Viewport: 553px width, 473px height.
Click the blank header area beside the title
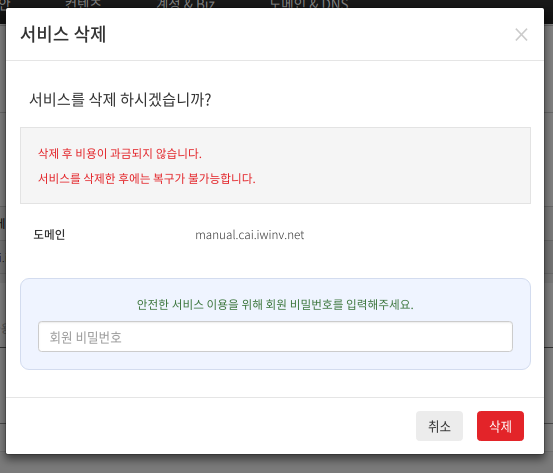click(310, 35)
